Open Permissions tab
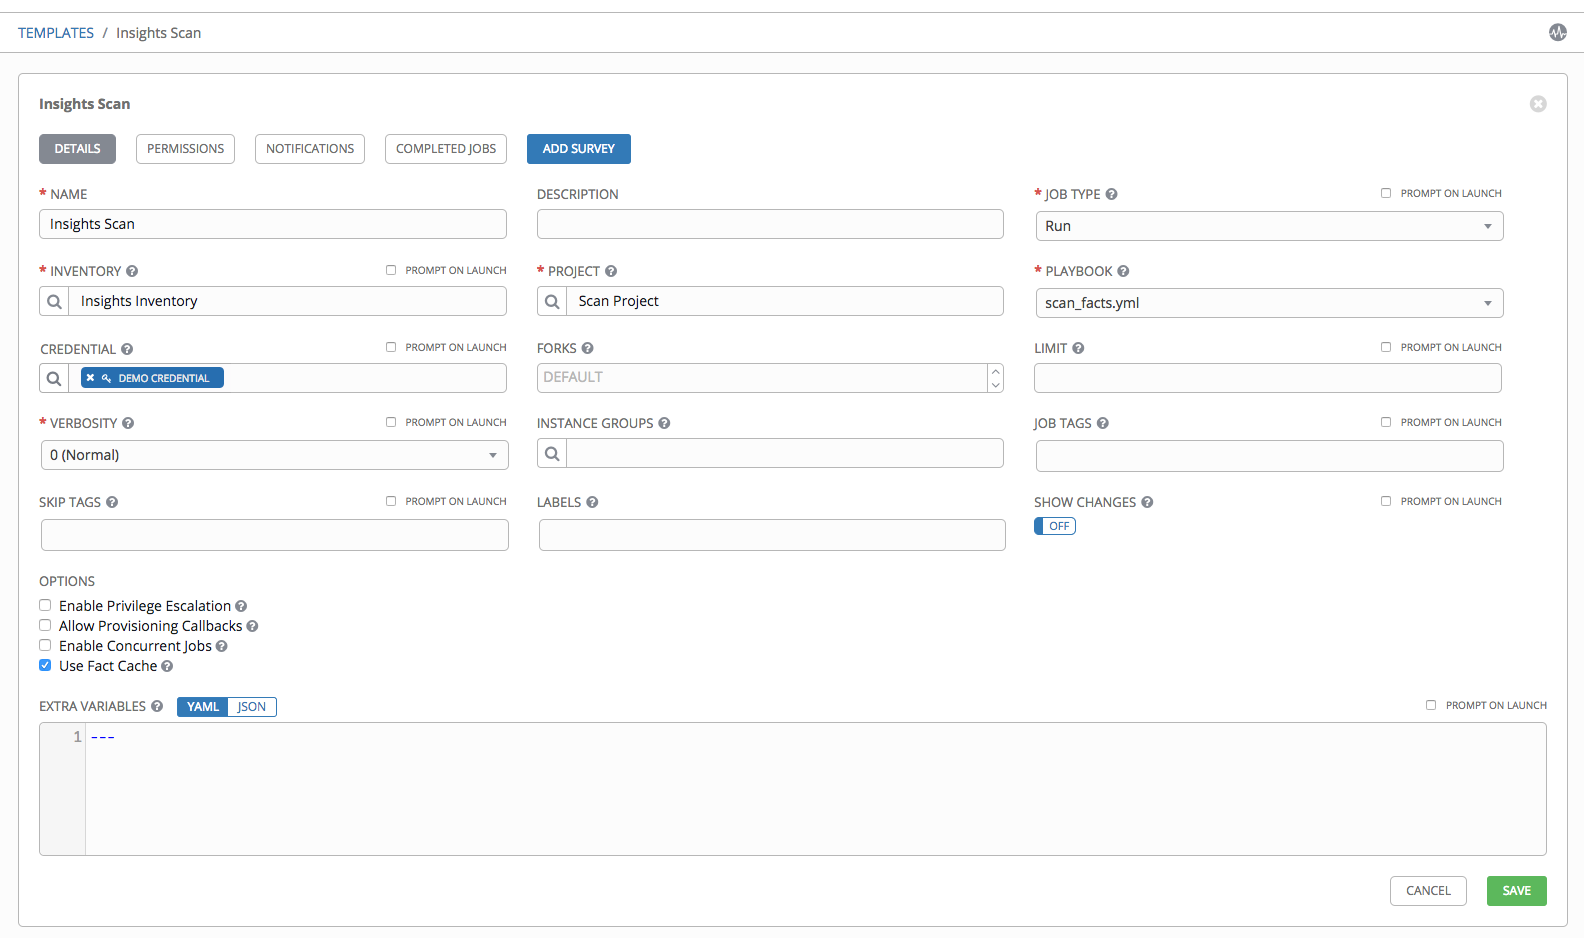 click(x=185, y=149)
